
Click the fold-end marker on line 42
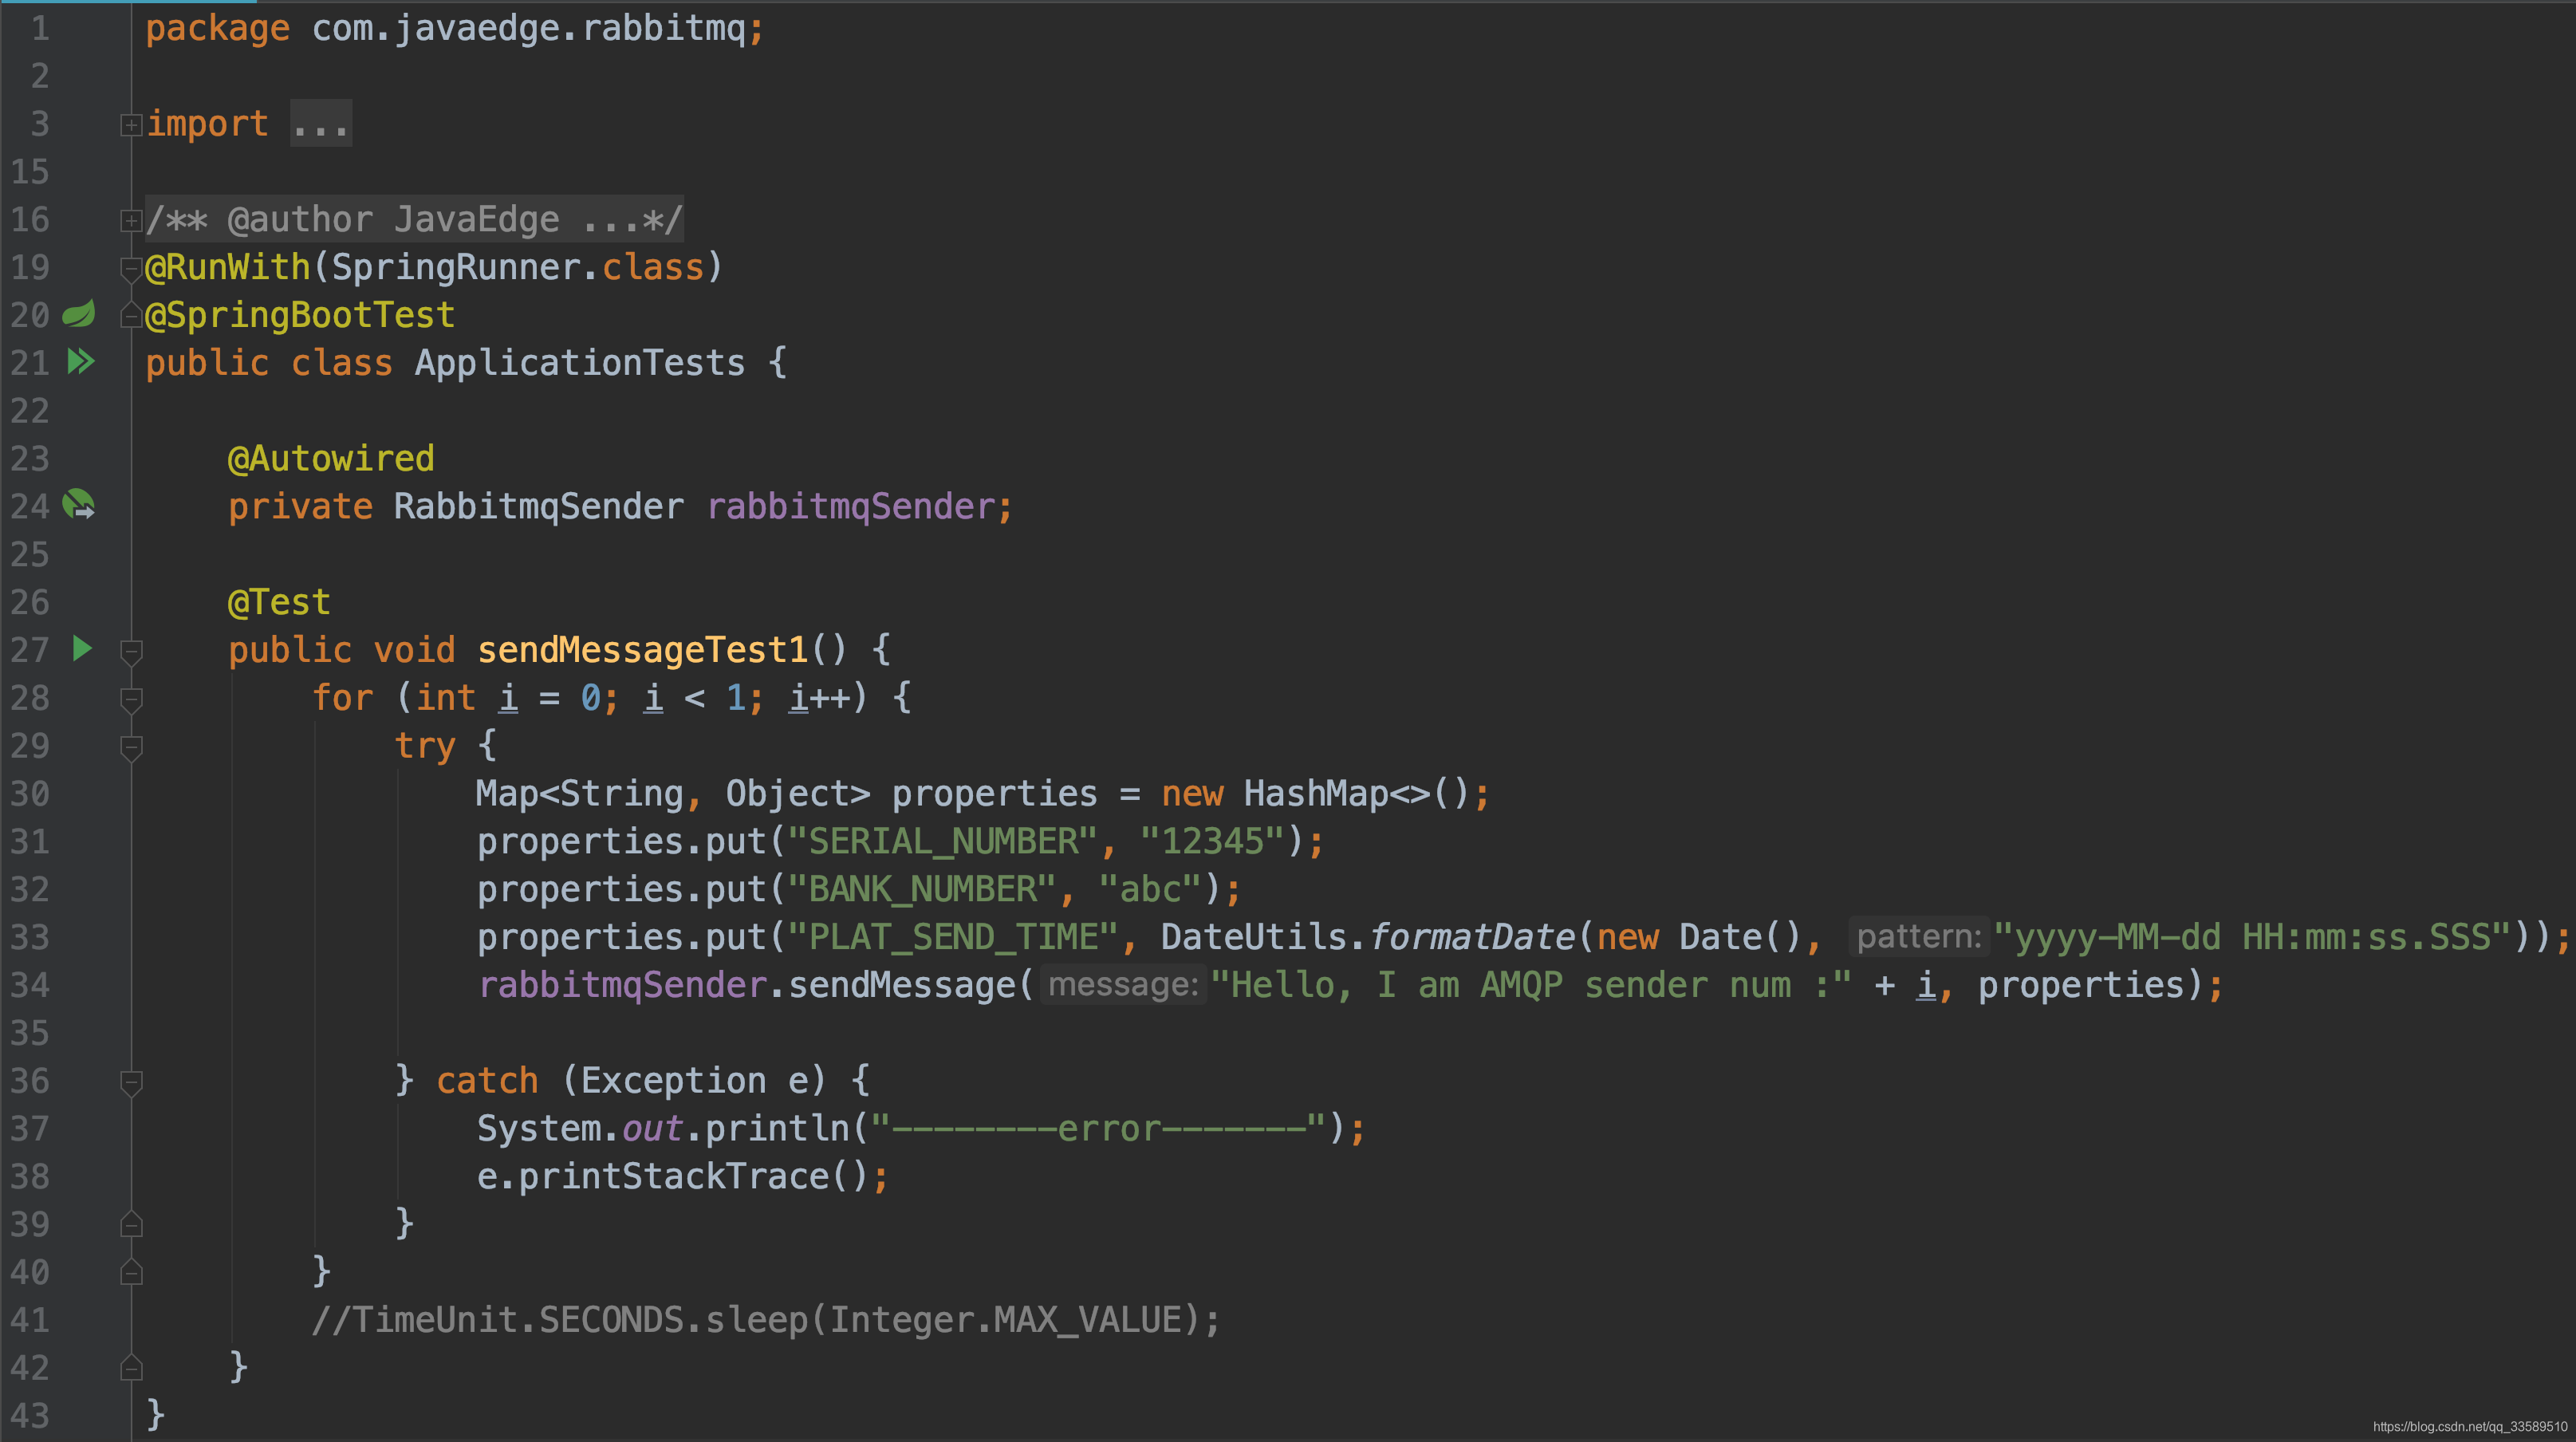pyautogui.click(x=131, y=1367)
